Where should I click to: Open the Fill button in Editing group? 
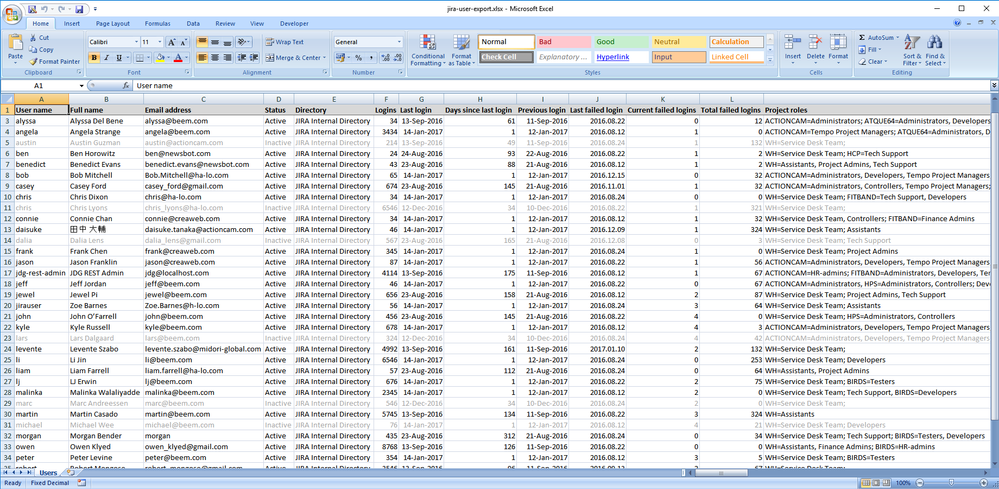coord(869,50)
